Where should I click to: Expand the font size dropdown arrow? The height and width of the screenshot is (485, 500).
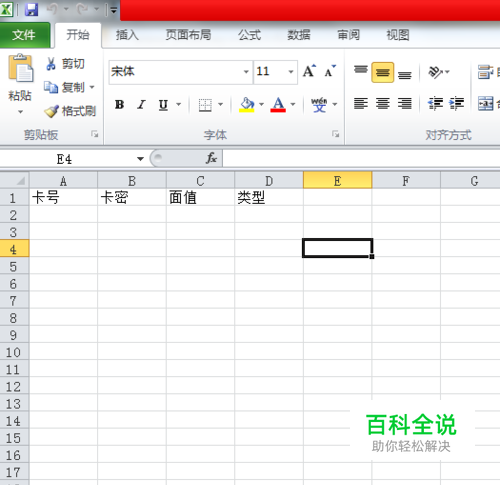(x=291, y=72)
